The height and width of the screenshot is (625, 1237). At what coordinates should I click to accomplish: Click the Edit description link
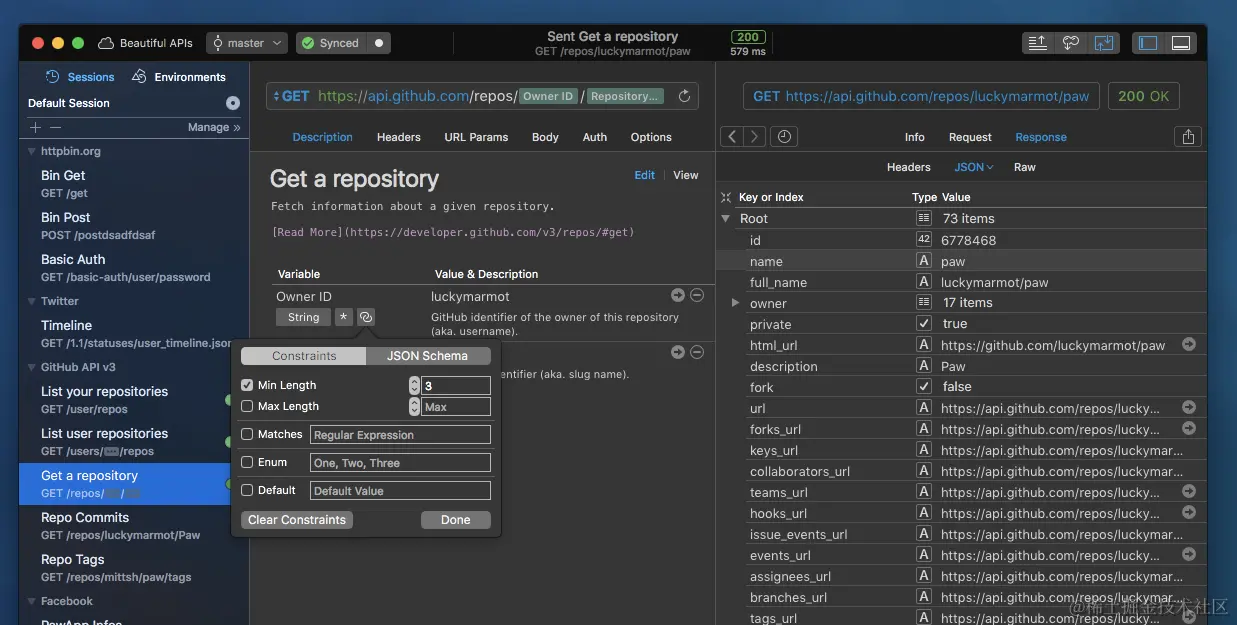645,175
